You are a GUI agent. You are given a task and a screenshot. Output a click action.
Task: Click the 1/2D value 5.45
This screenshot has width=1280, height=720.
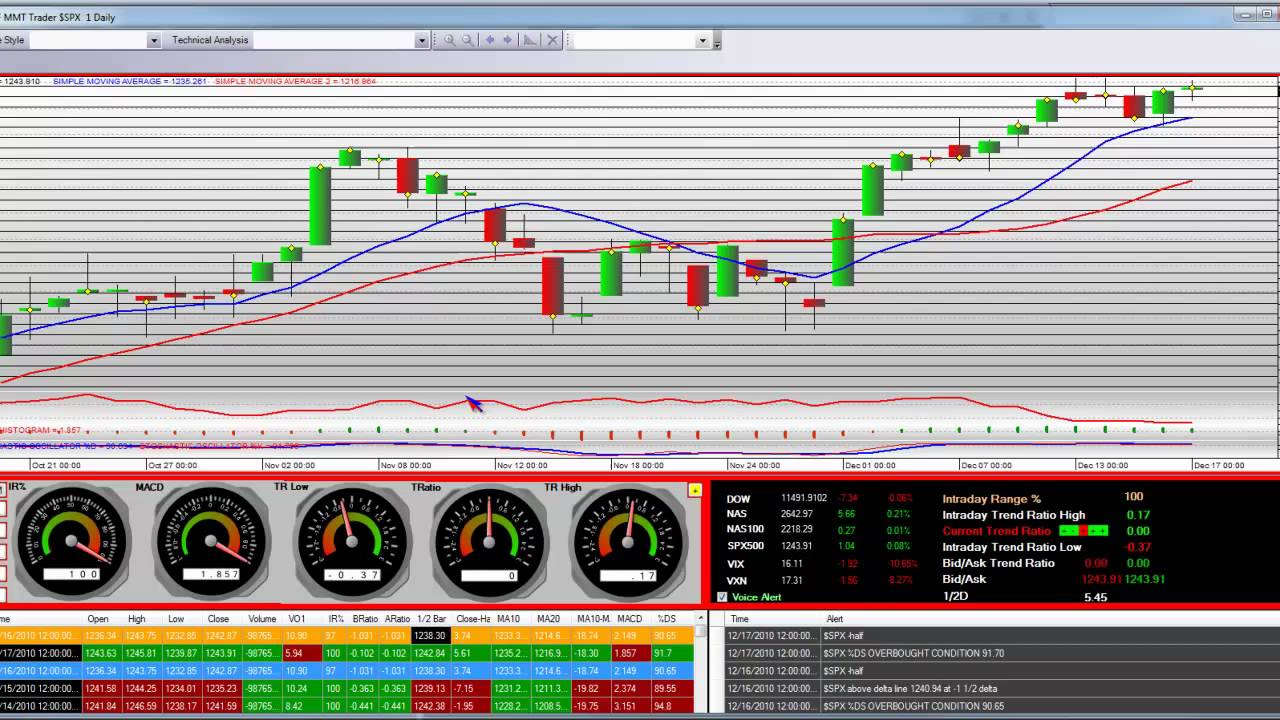coord(1095,596)
